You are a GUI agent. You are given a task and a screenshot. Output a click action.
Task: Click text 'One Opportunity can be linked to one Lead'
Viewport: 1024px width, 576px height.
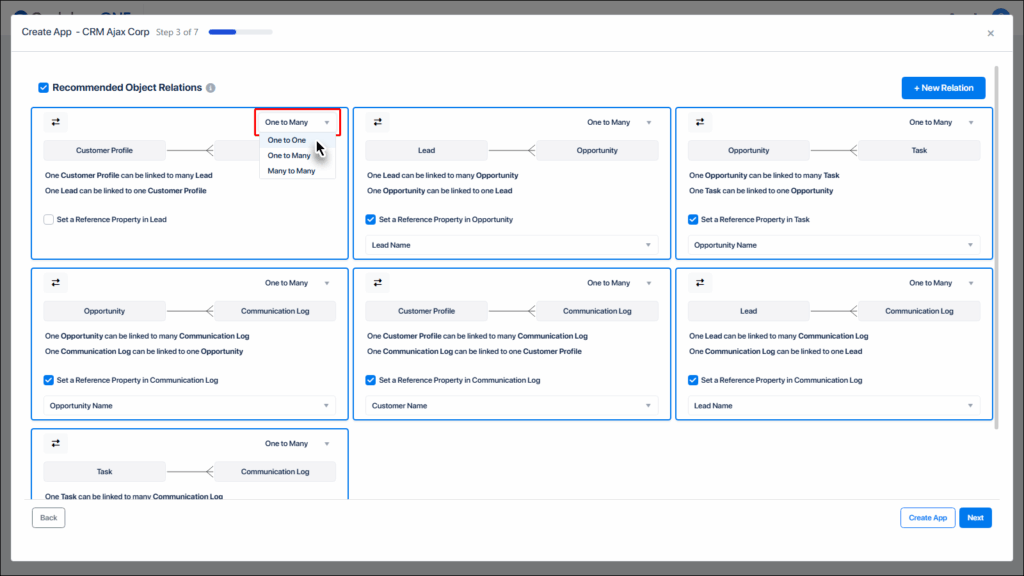coord(440,191)
